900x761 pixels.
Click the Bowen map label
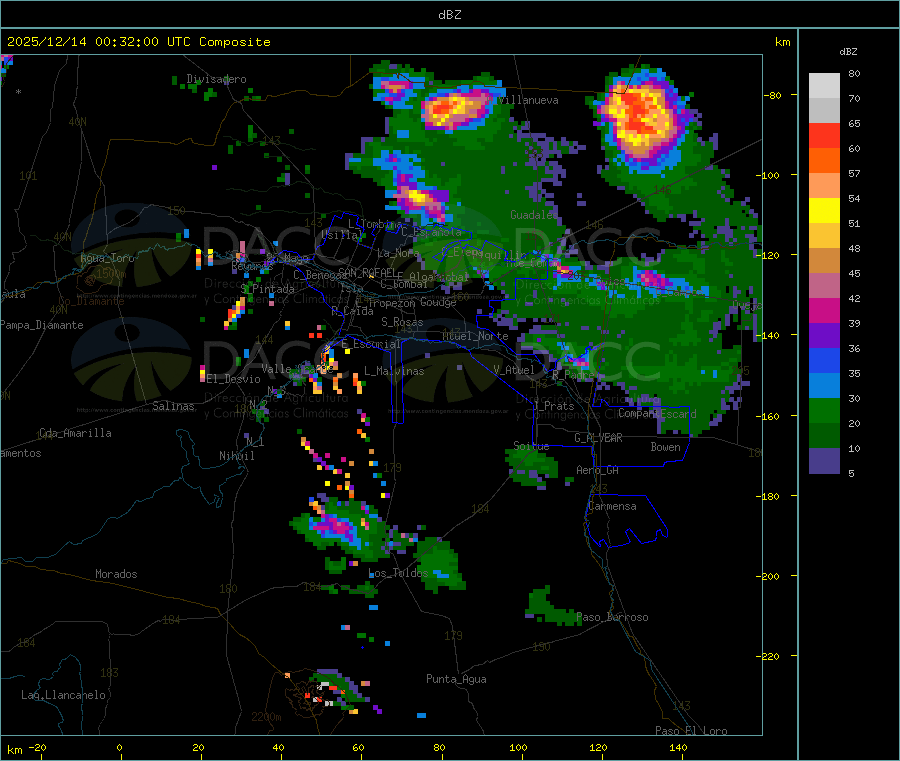(665, 447)
